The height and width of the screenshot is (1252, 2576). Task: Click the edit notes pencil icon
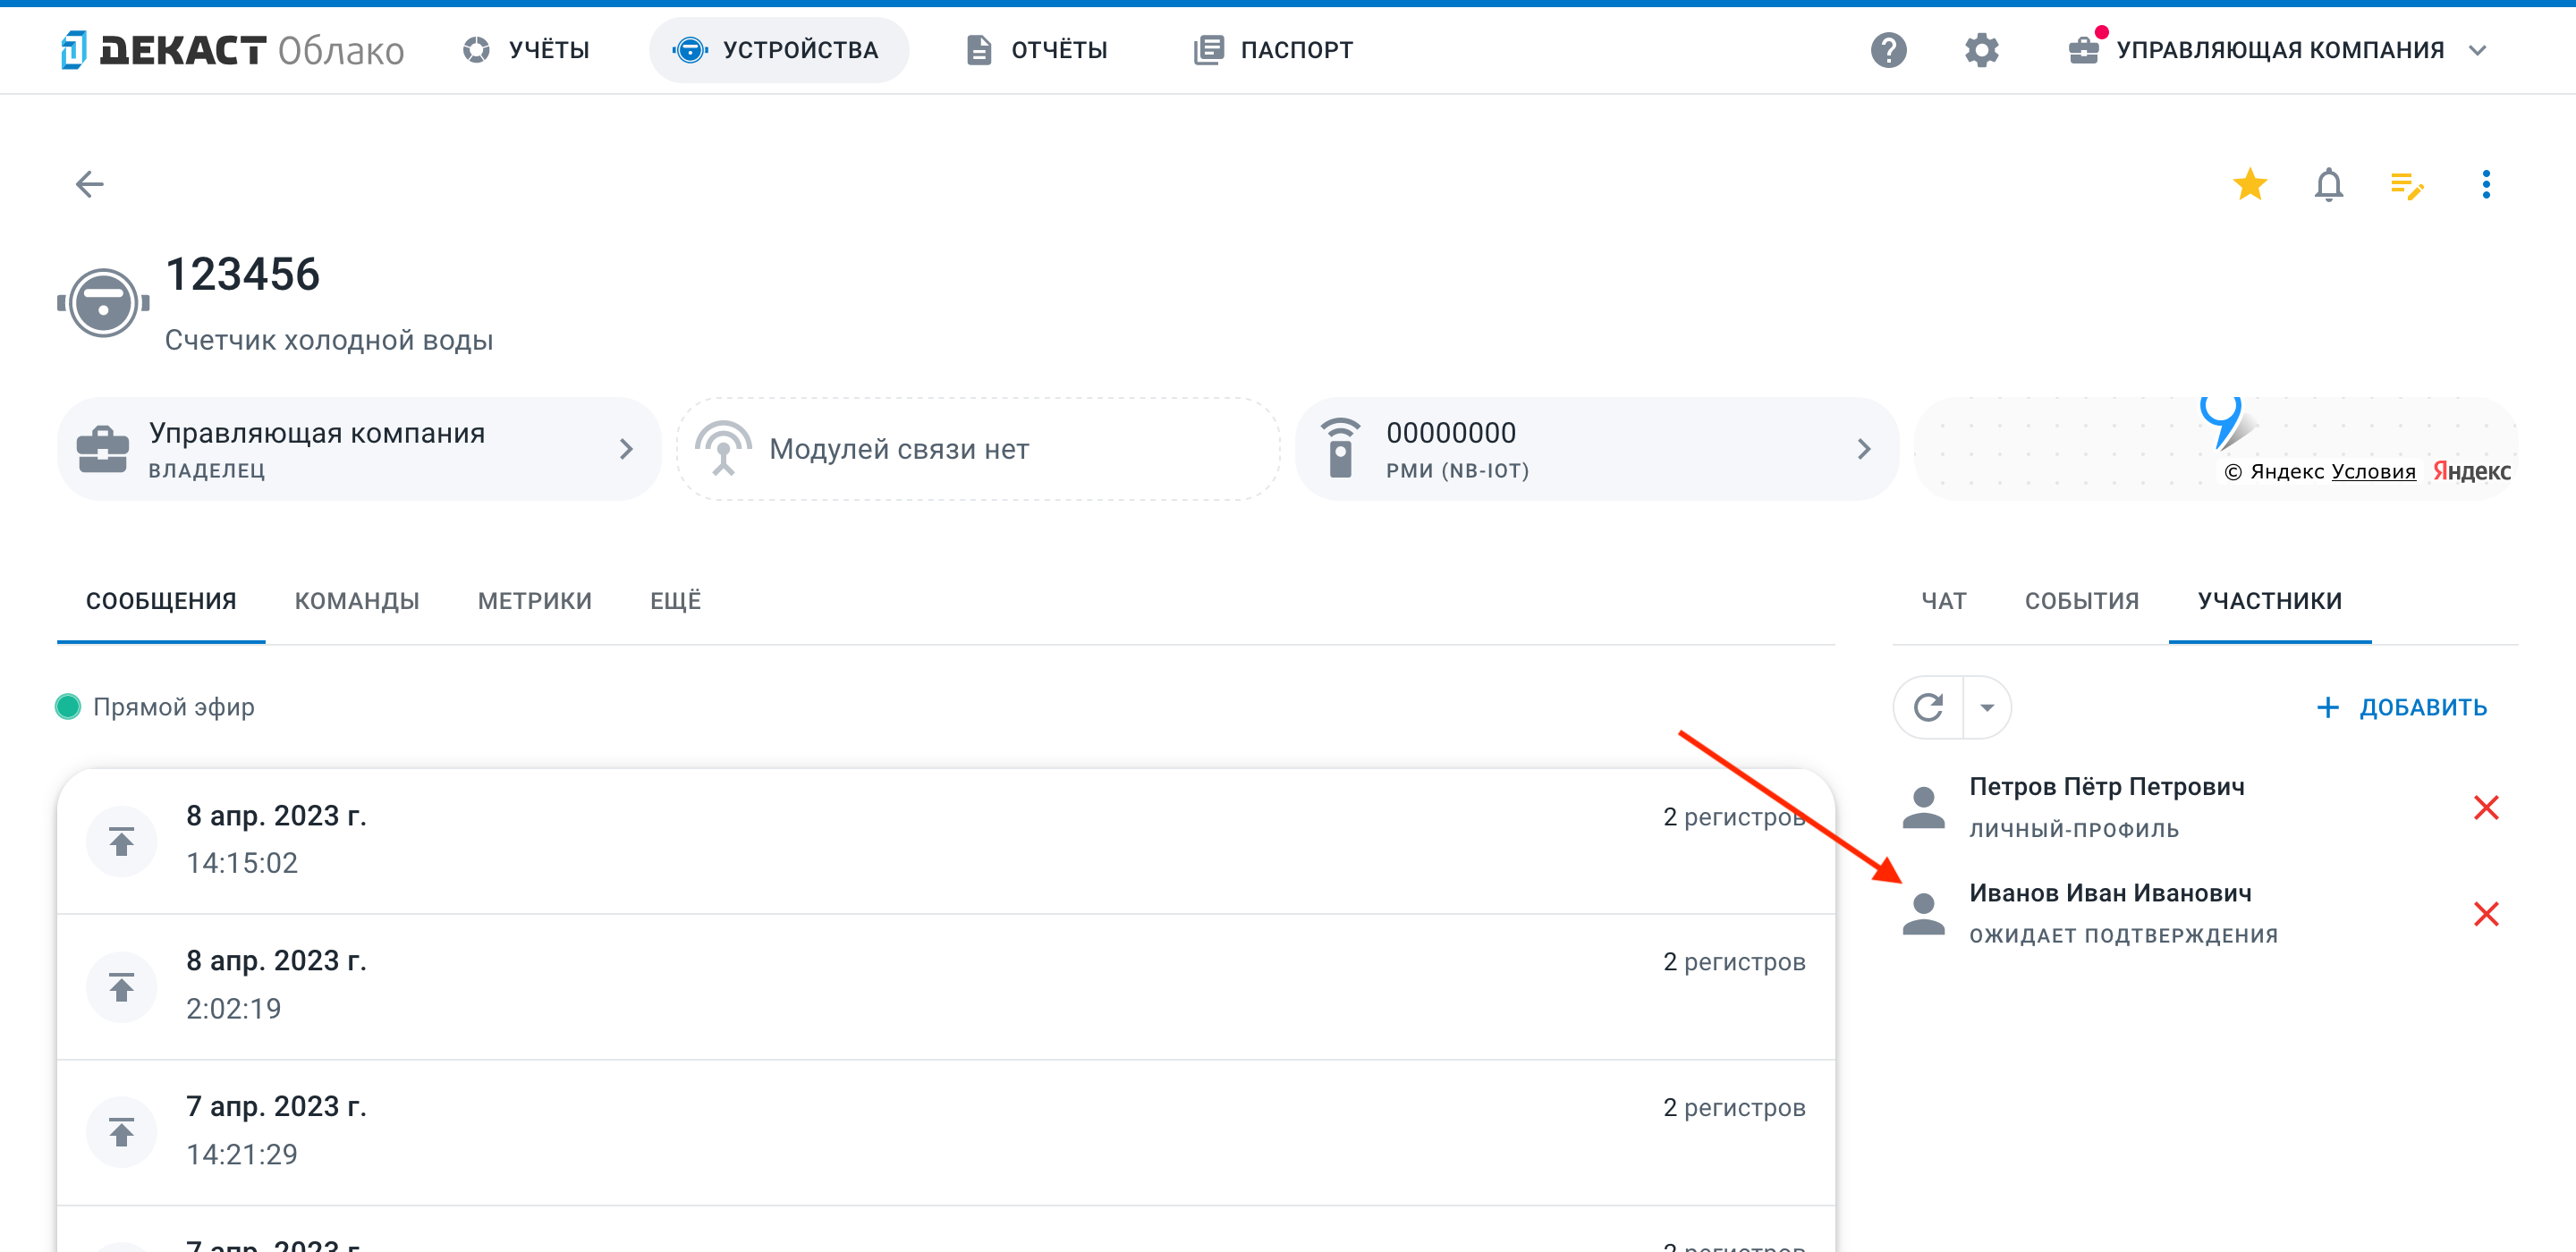(2407, 185)
